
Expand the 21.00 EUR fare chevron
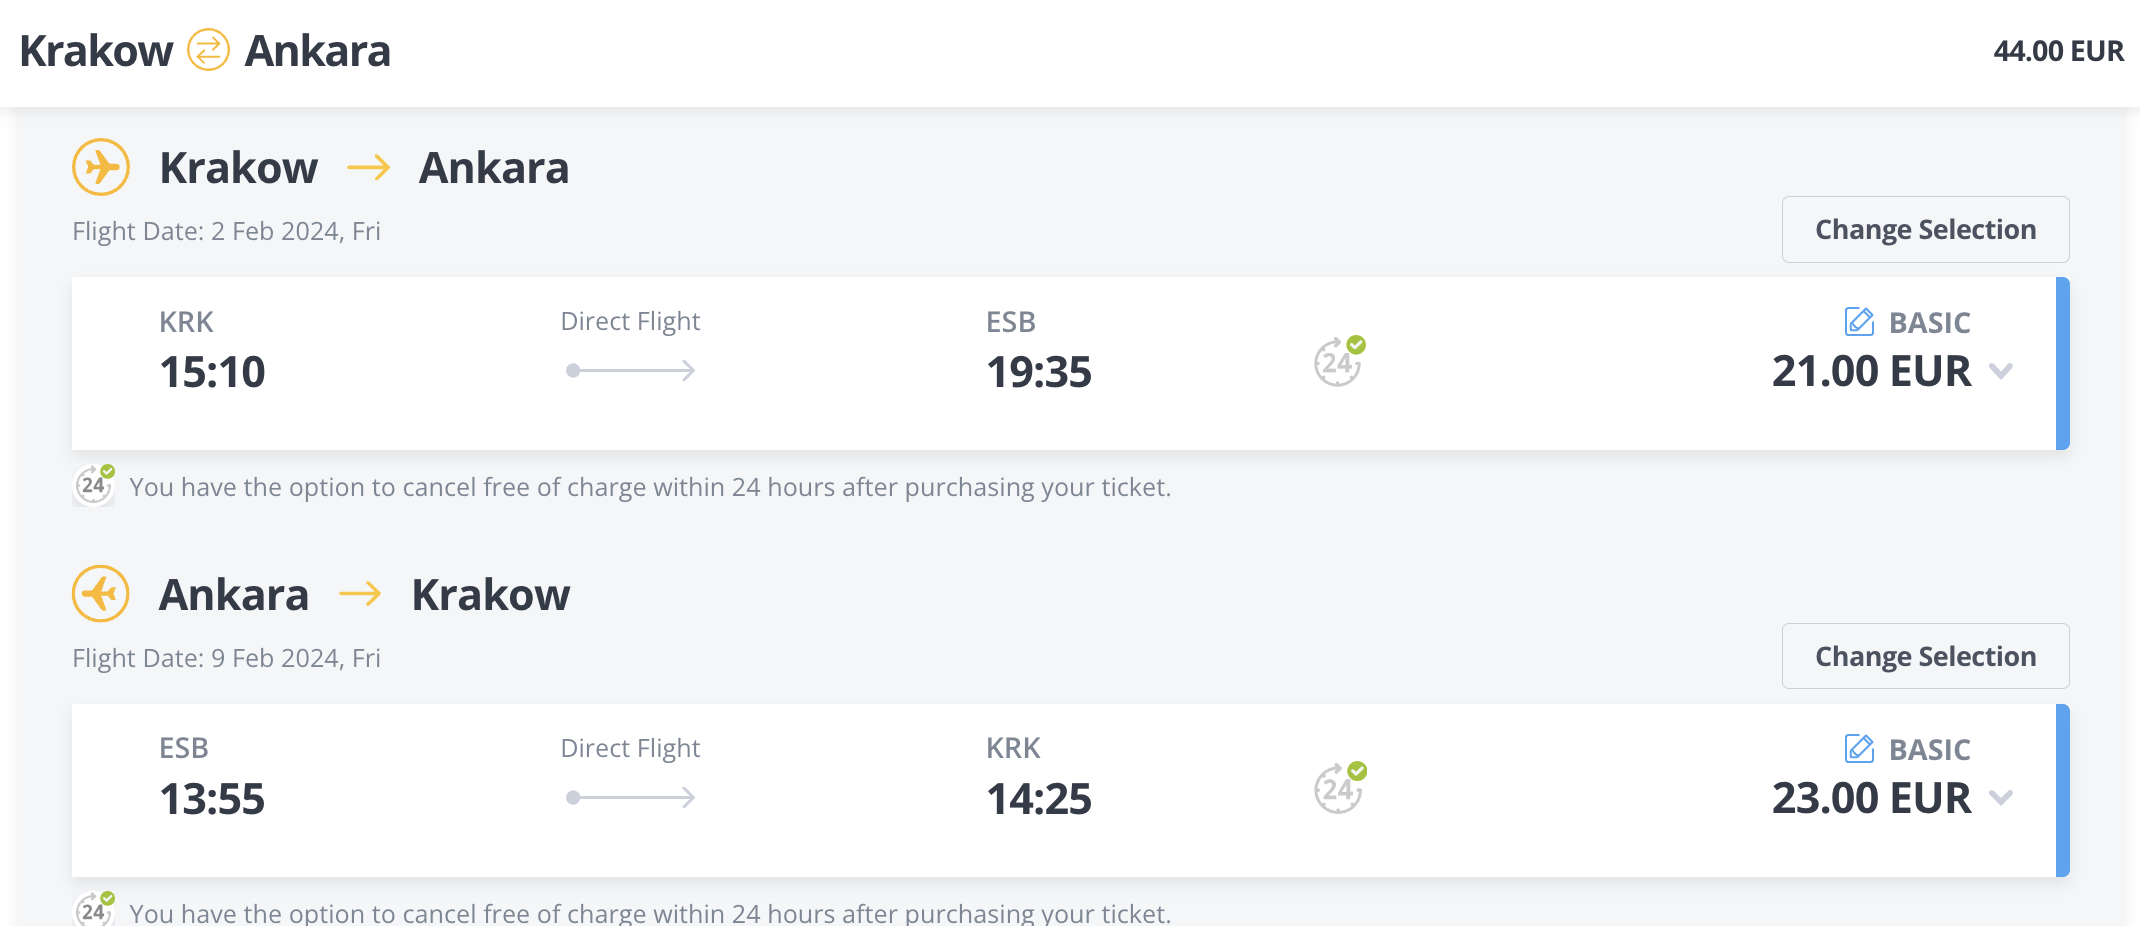(2001, 371)
